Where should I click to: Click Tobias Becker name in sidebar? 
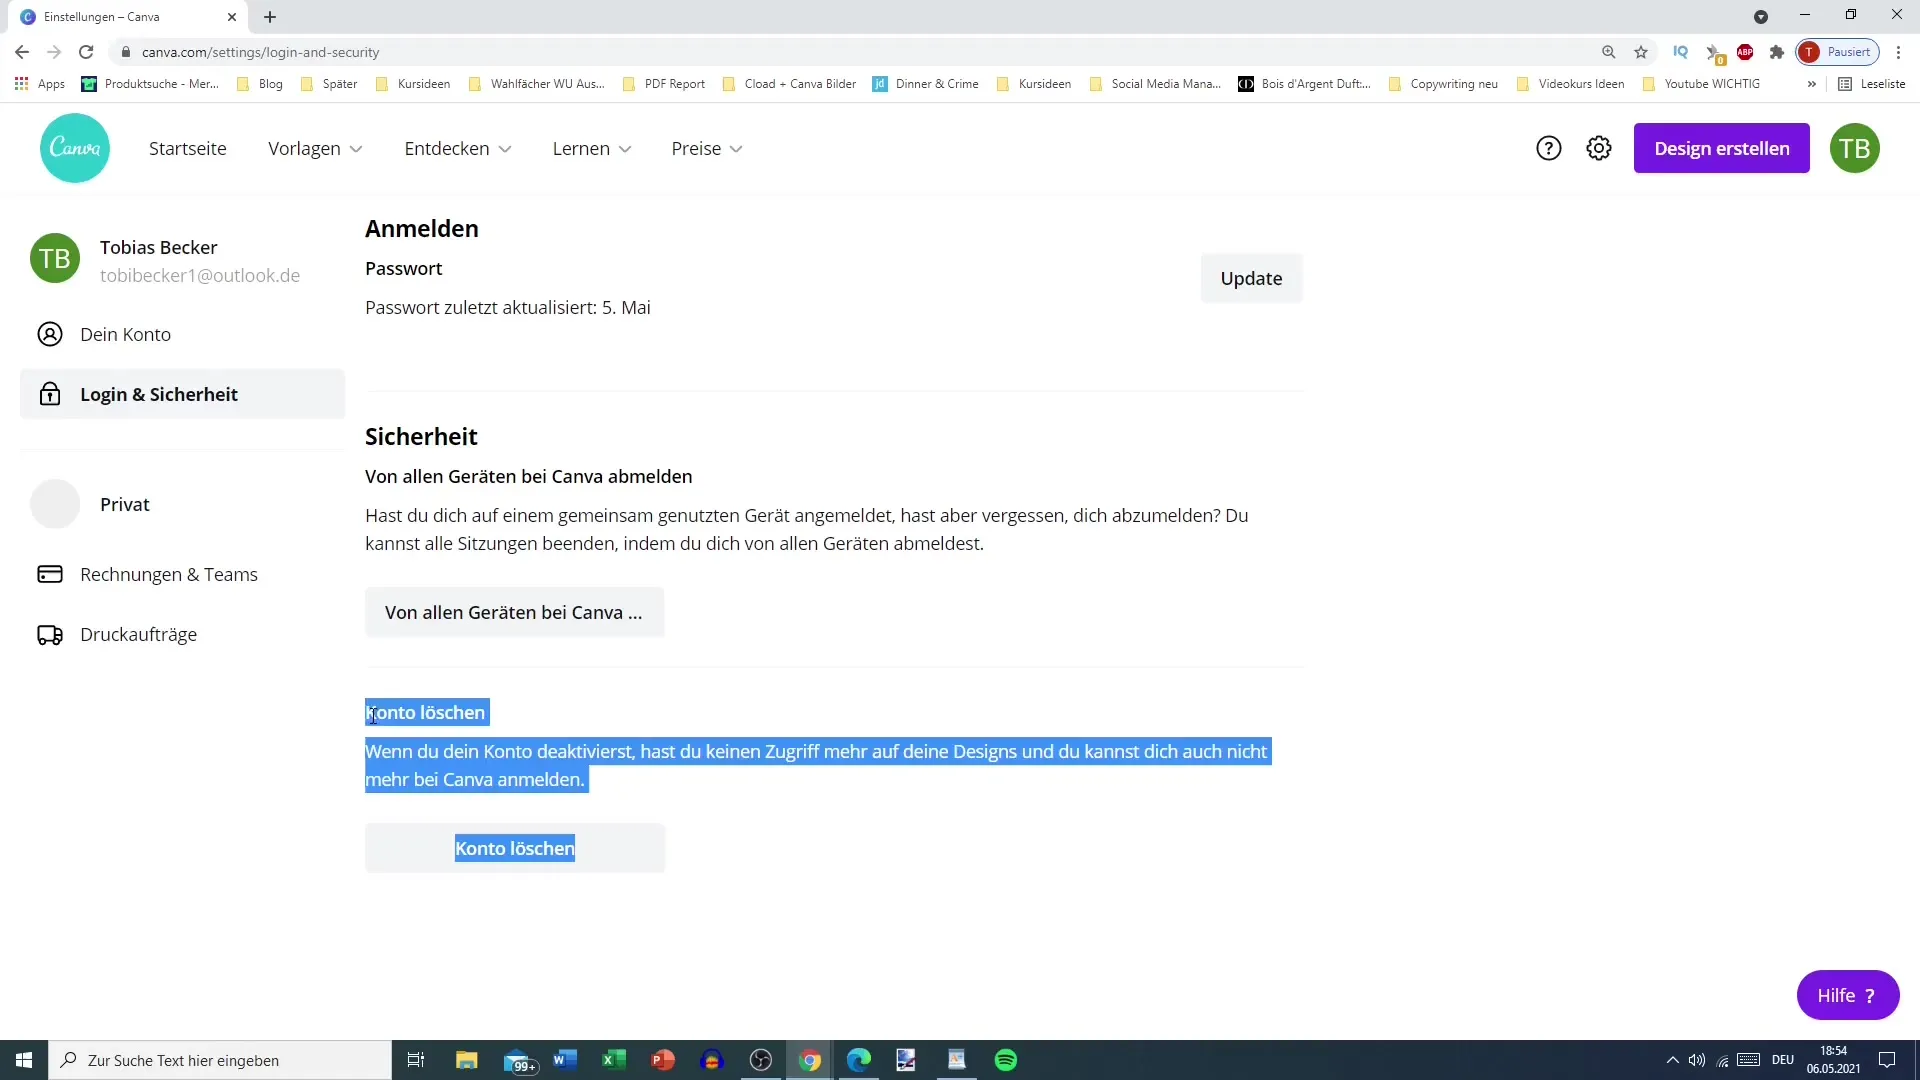click(x=158, y=247)
